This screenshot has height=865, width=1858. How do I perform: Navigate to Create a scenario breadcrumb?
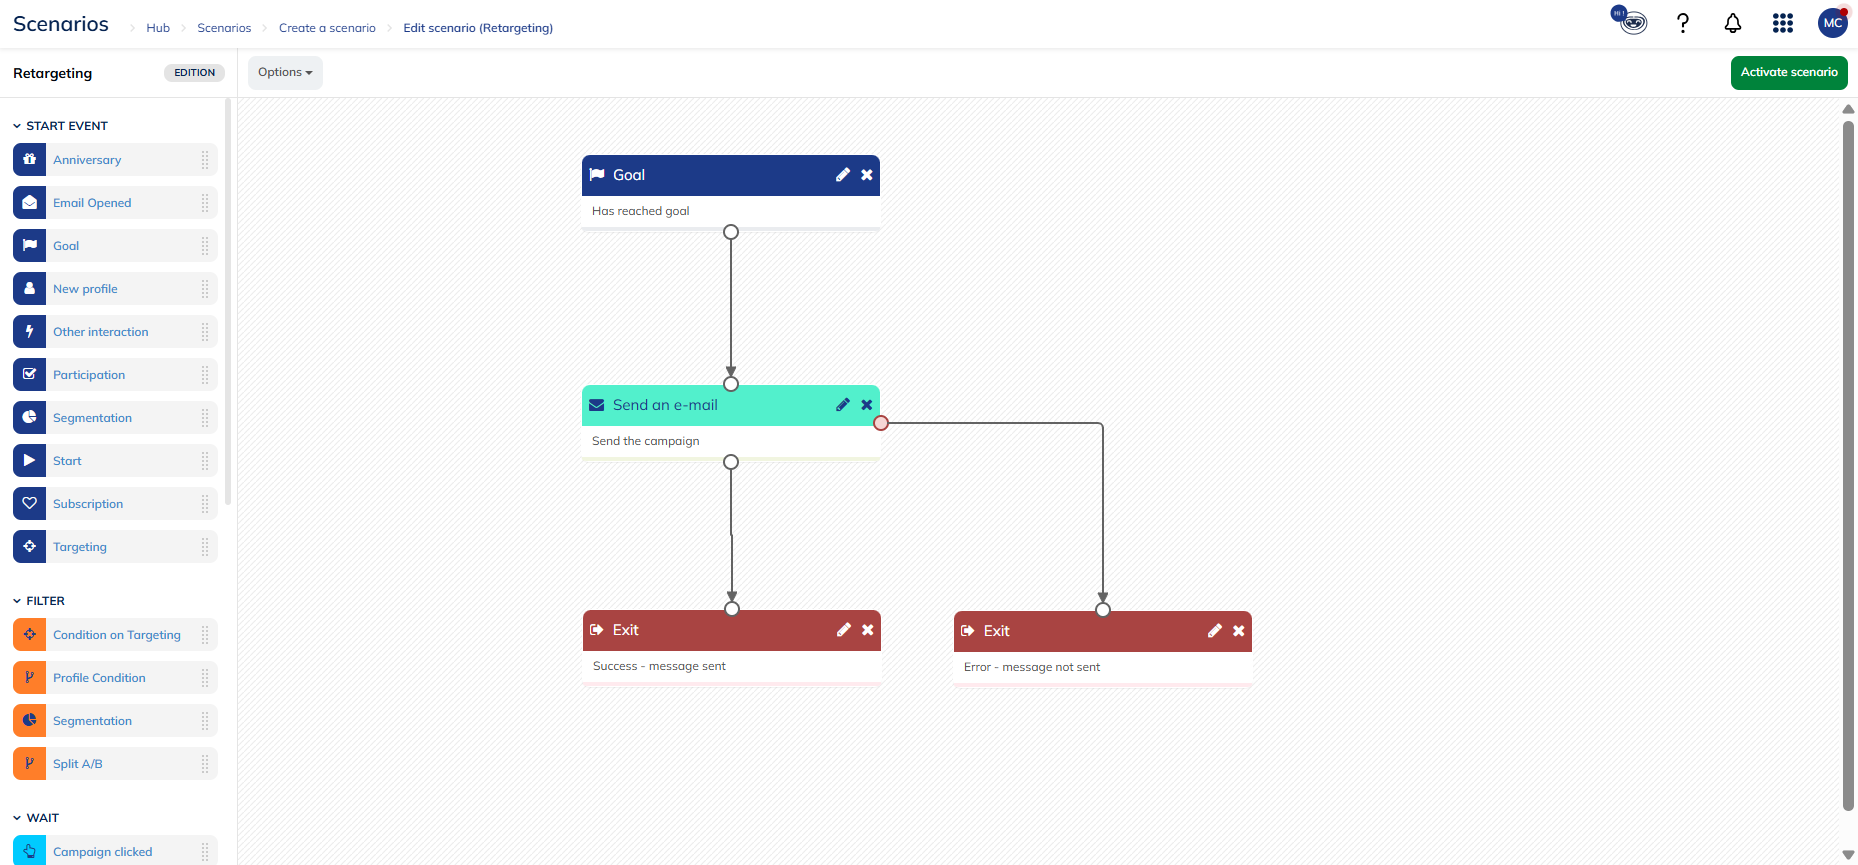[327, 28]
